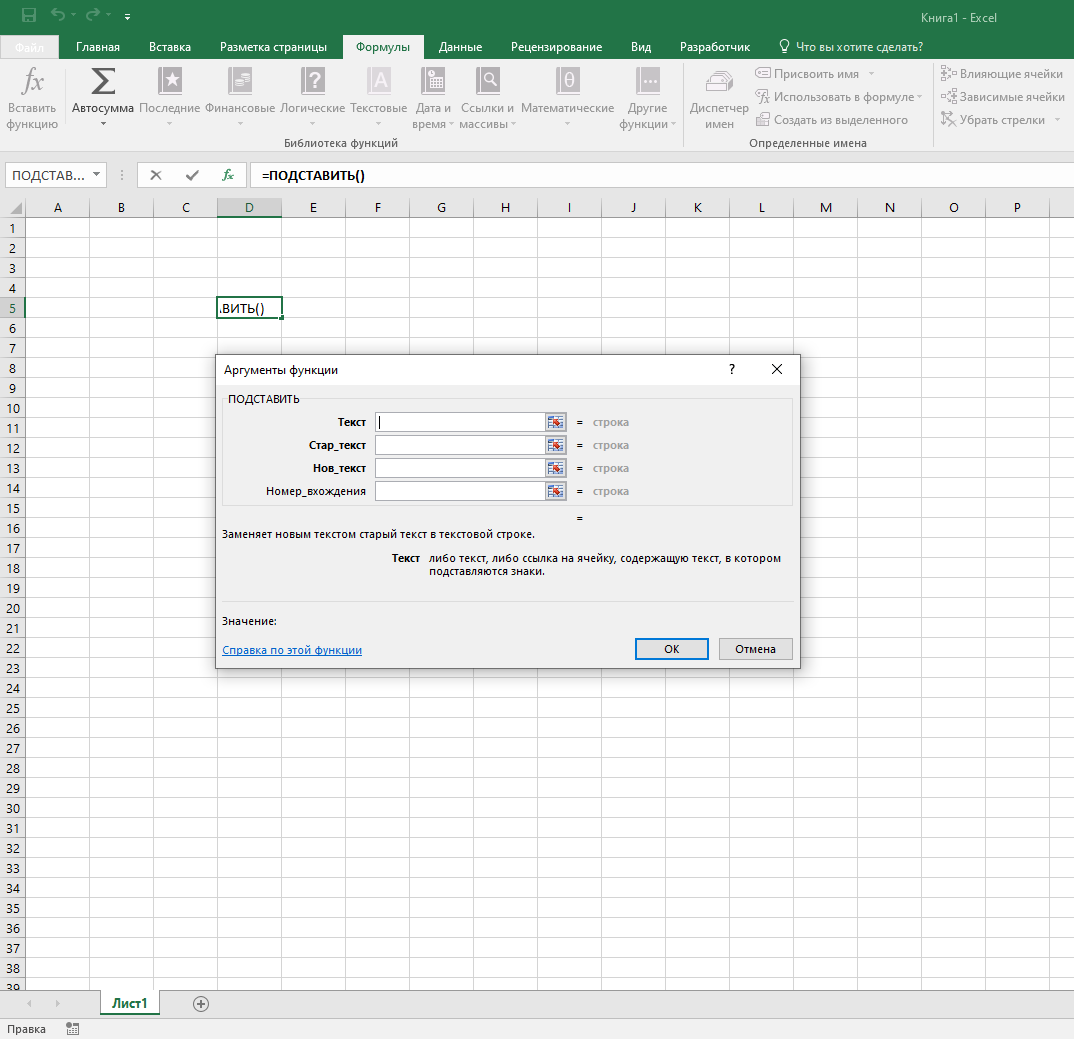Switch to the Данные tab
The height and width of the screenshot is (1039, 1074).
pyautogui.click(x=460, y=47)
